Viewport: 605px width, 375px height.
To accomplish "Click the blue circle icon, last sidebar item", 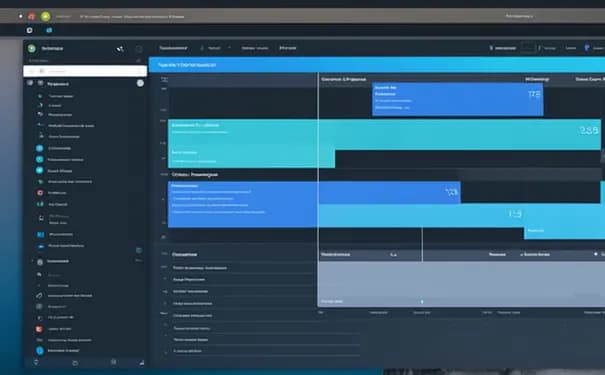I will 40,350.
